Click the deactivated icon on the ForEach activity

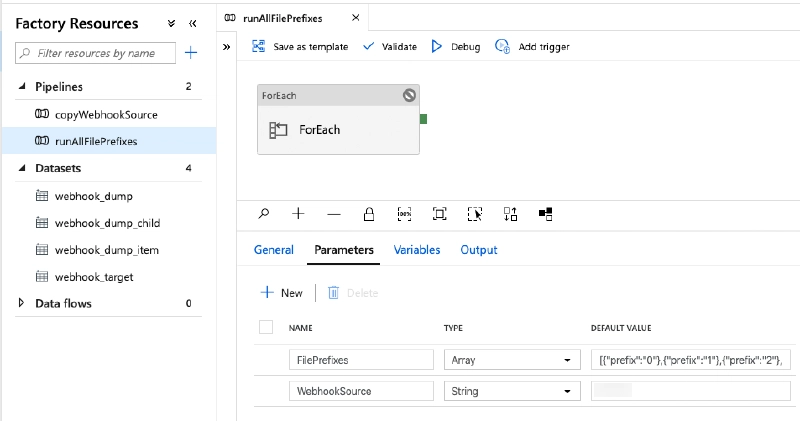tap(409, 95)
